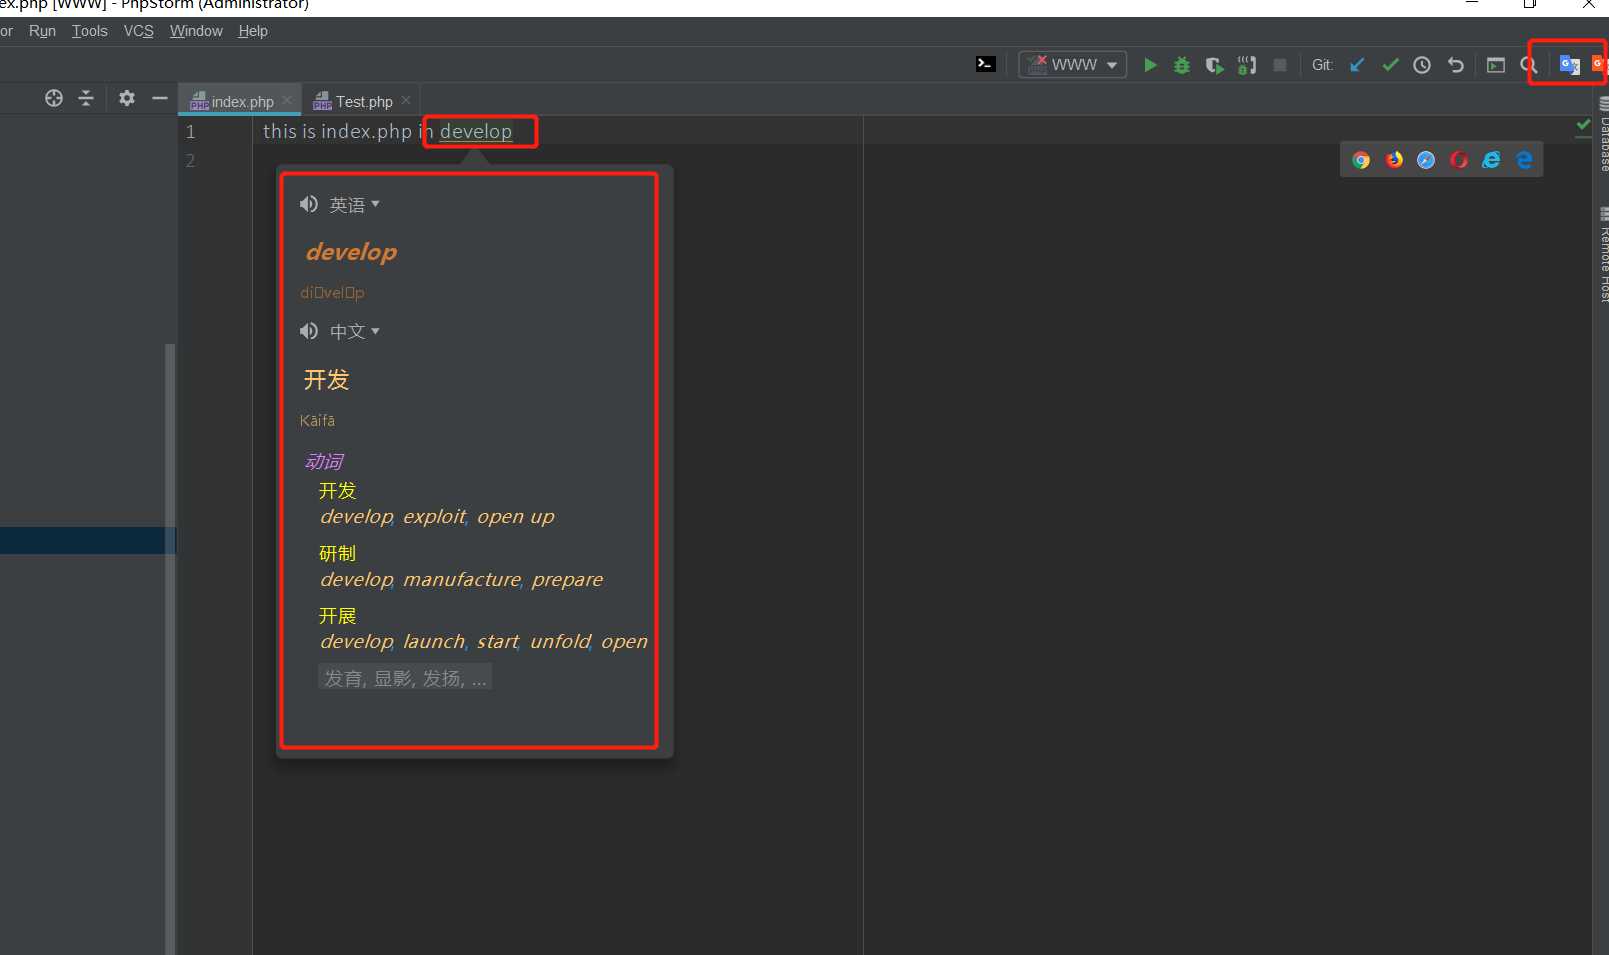1609x955 pixels.
Task: Click the 开展 meaning entry
Action: point(337,616)
